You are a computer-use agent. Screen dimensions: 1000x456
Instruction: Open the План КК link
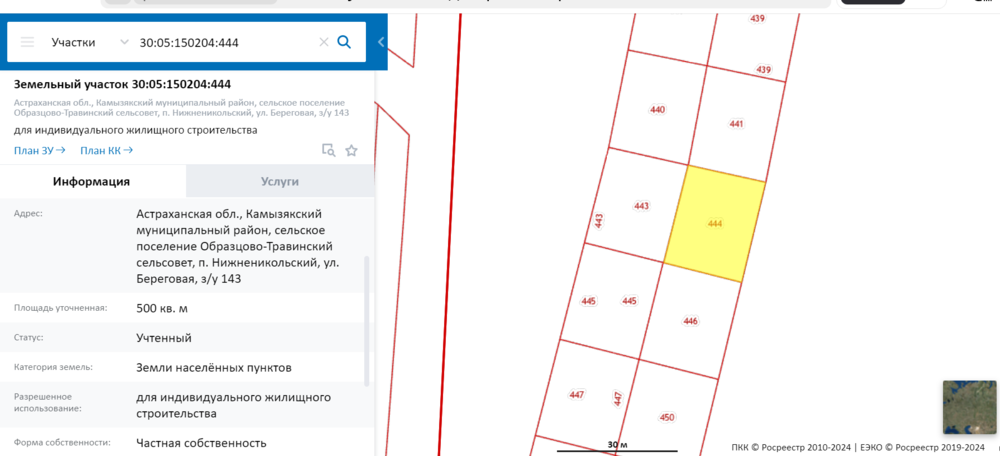[106, 151]
